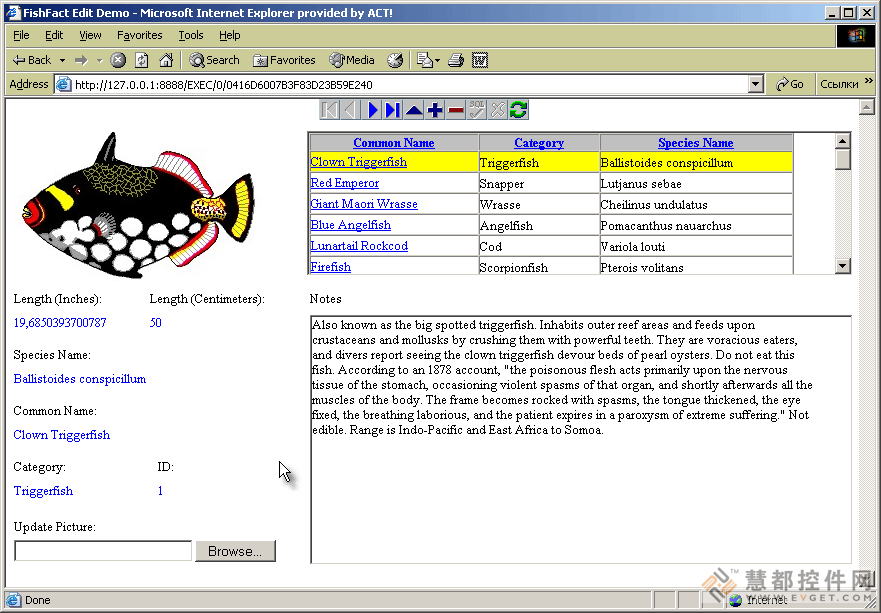Open the History icon in toolbar
The width and height of the screenshot is (881, 613).
395,60
